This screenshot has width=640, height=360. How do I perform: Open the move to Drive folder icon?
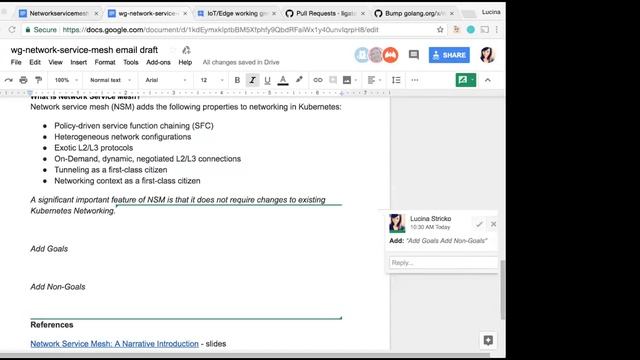click(186, 50)
